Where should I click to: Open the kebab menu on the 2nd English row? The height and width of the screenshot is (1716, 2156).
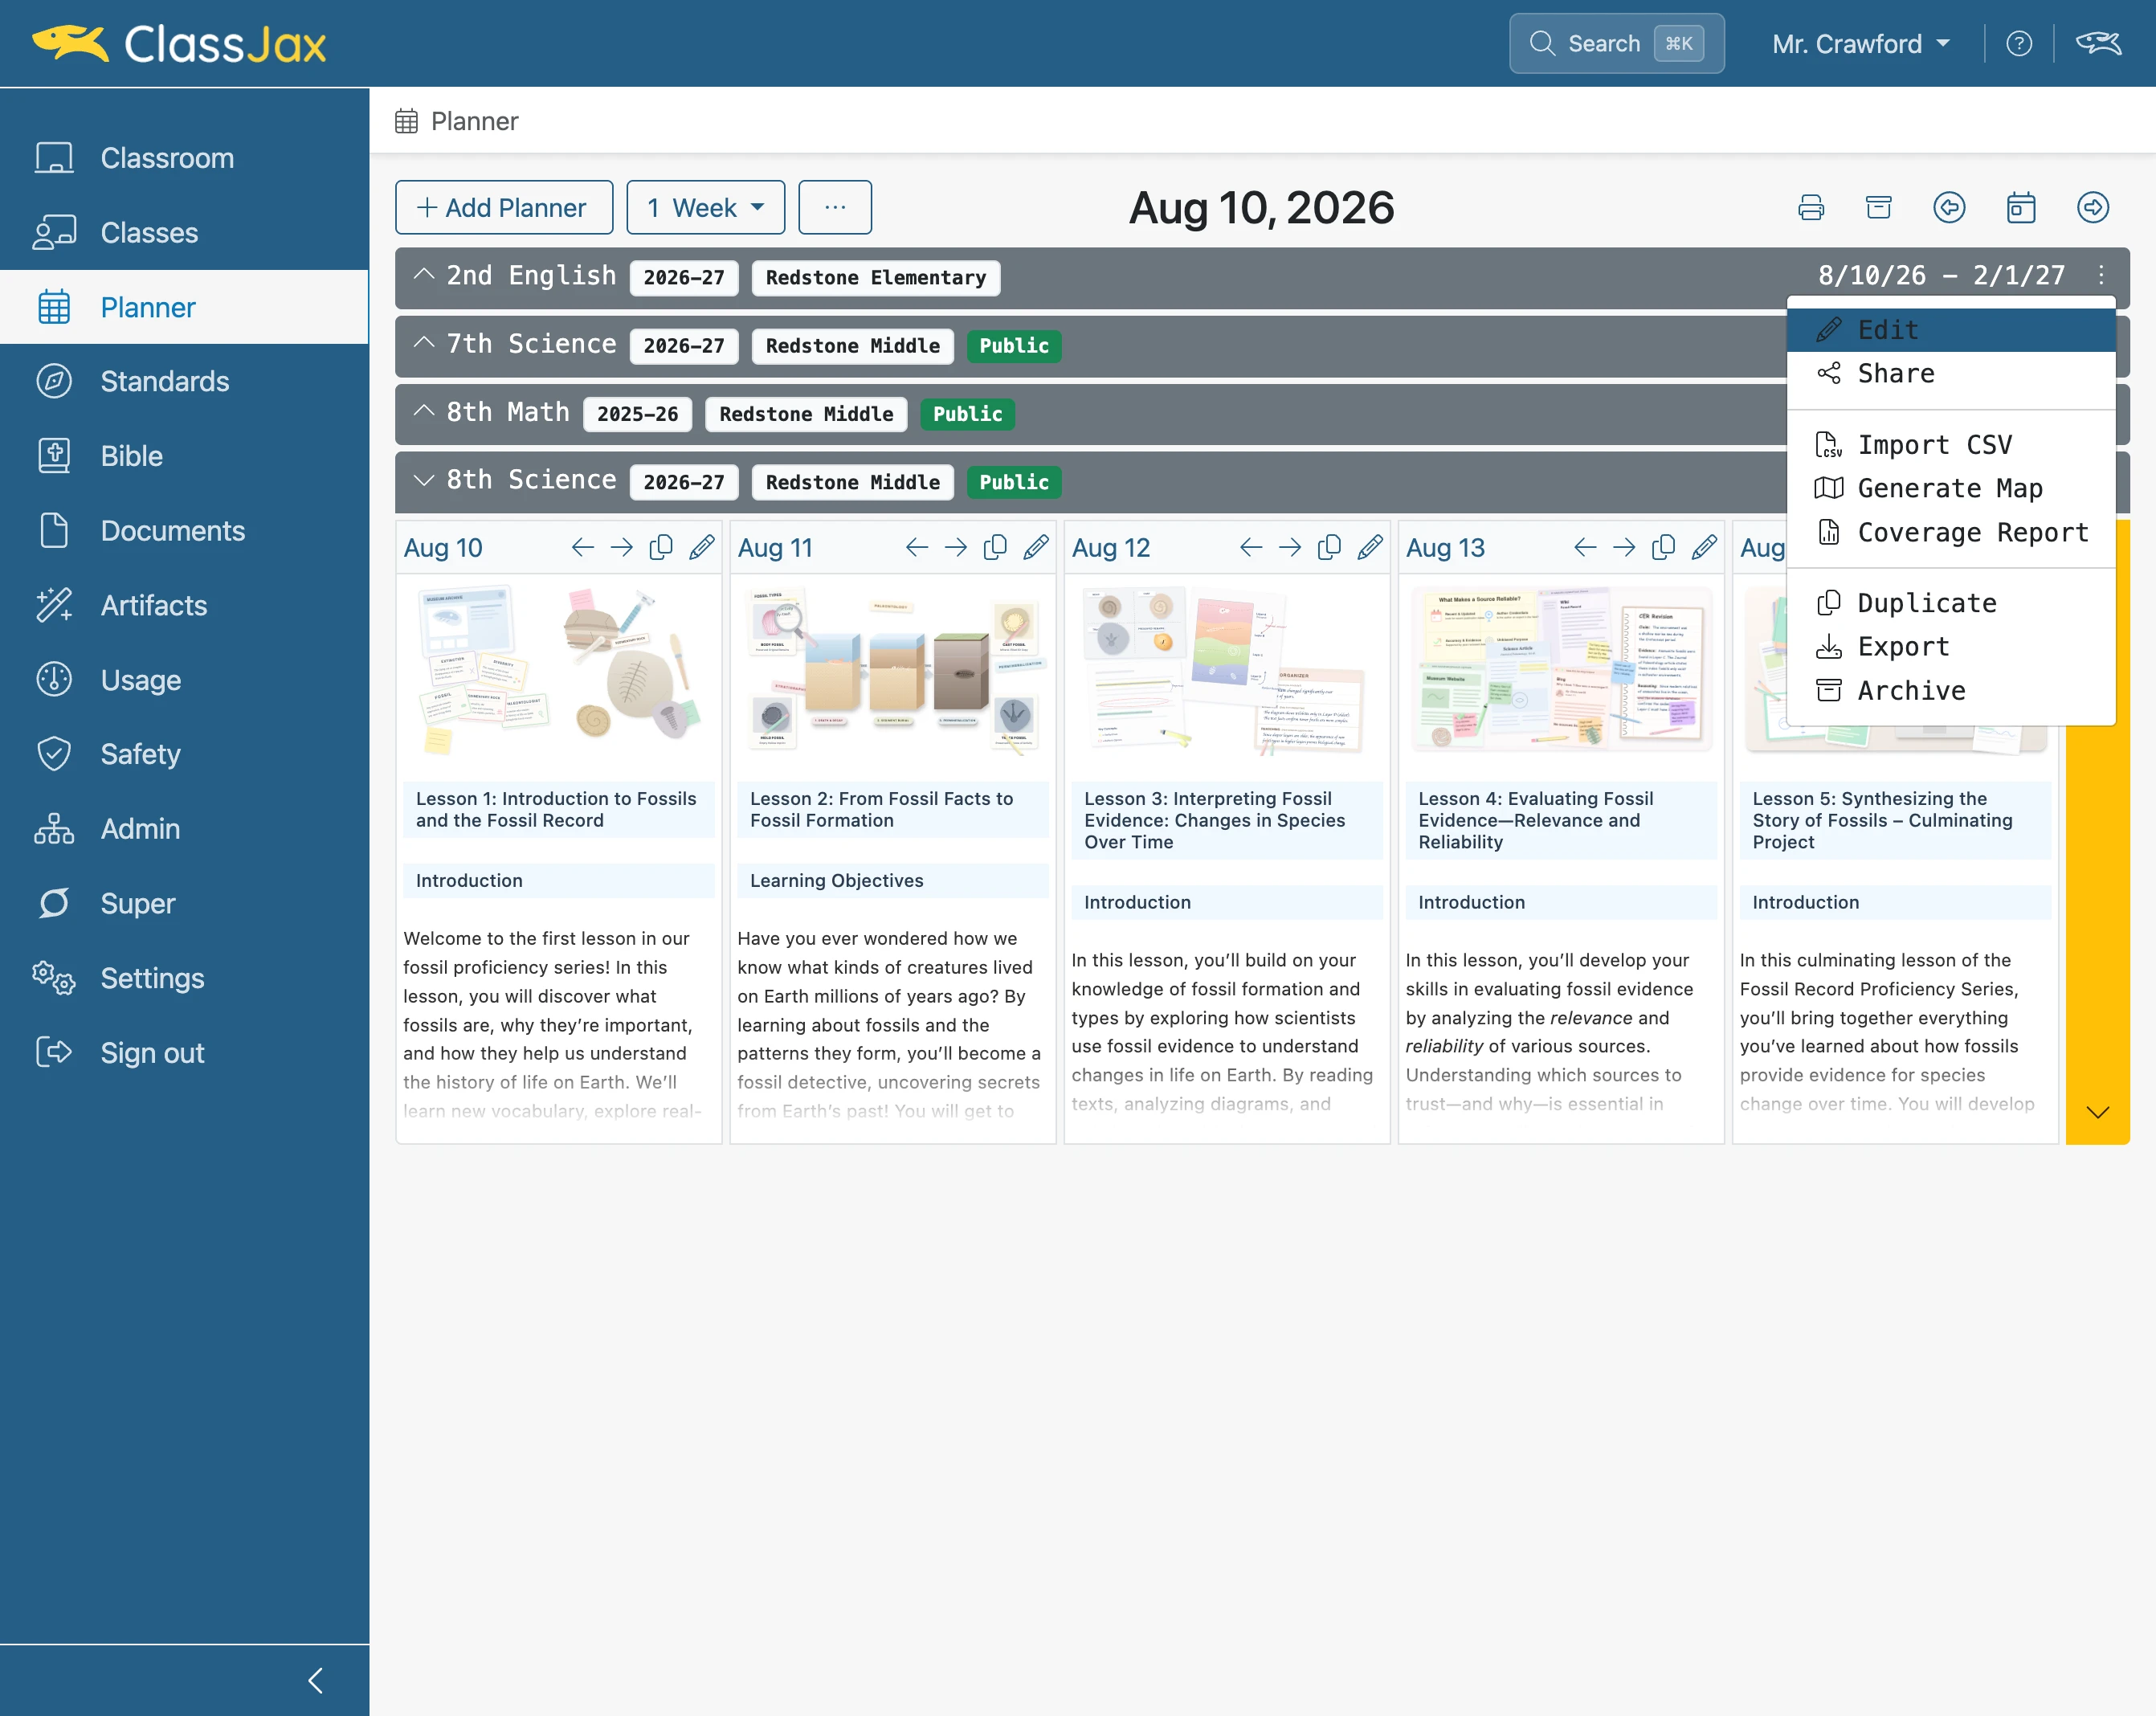2101,275
